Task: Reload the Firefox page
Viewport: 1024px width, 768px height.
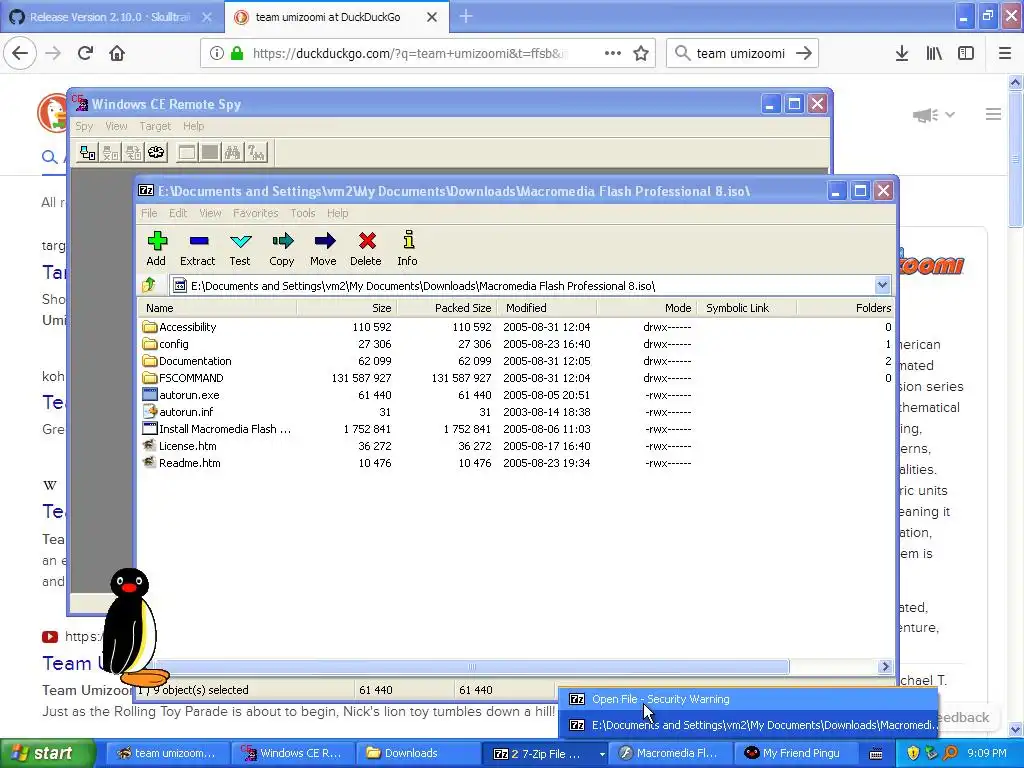Action: (86, 53)
